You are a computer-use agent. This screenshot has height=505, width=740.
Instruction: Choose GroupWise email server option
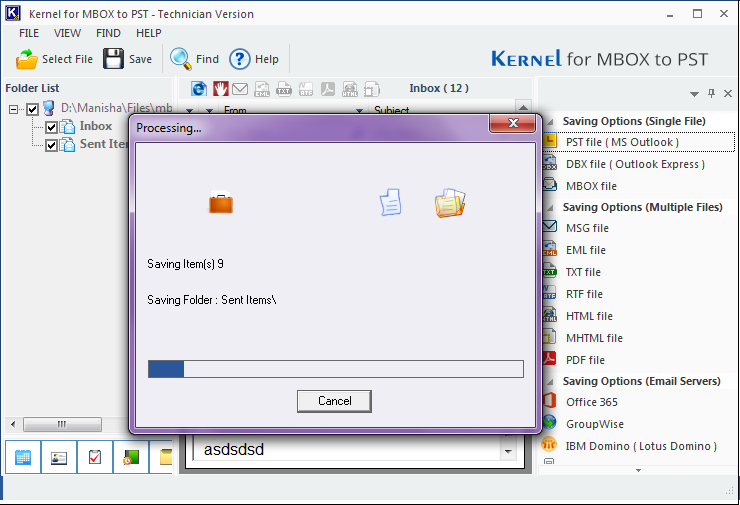595,424
